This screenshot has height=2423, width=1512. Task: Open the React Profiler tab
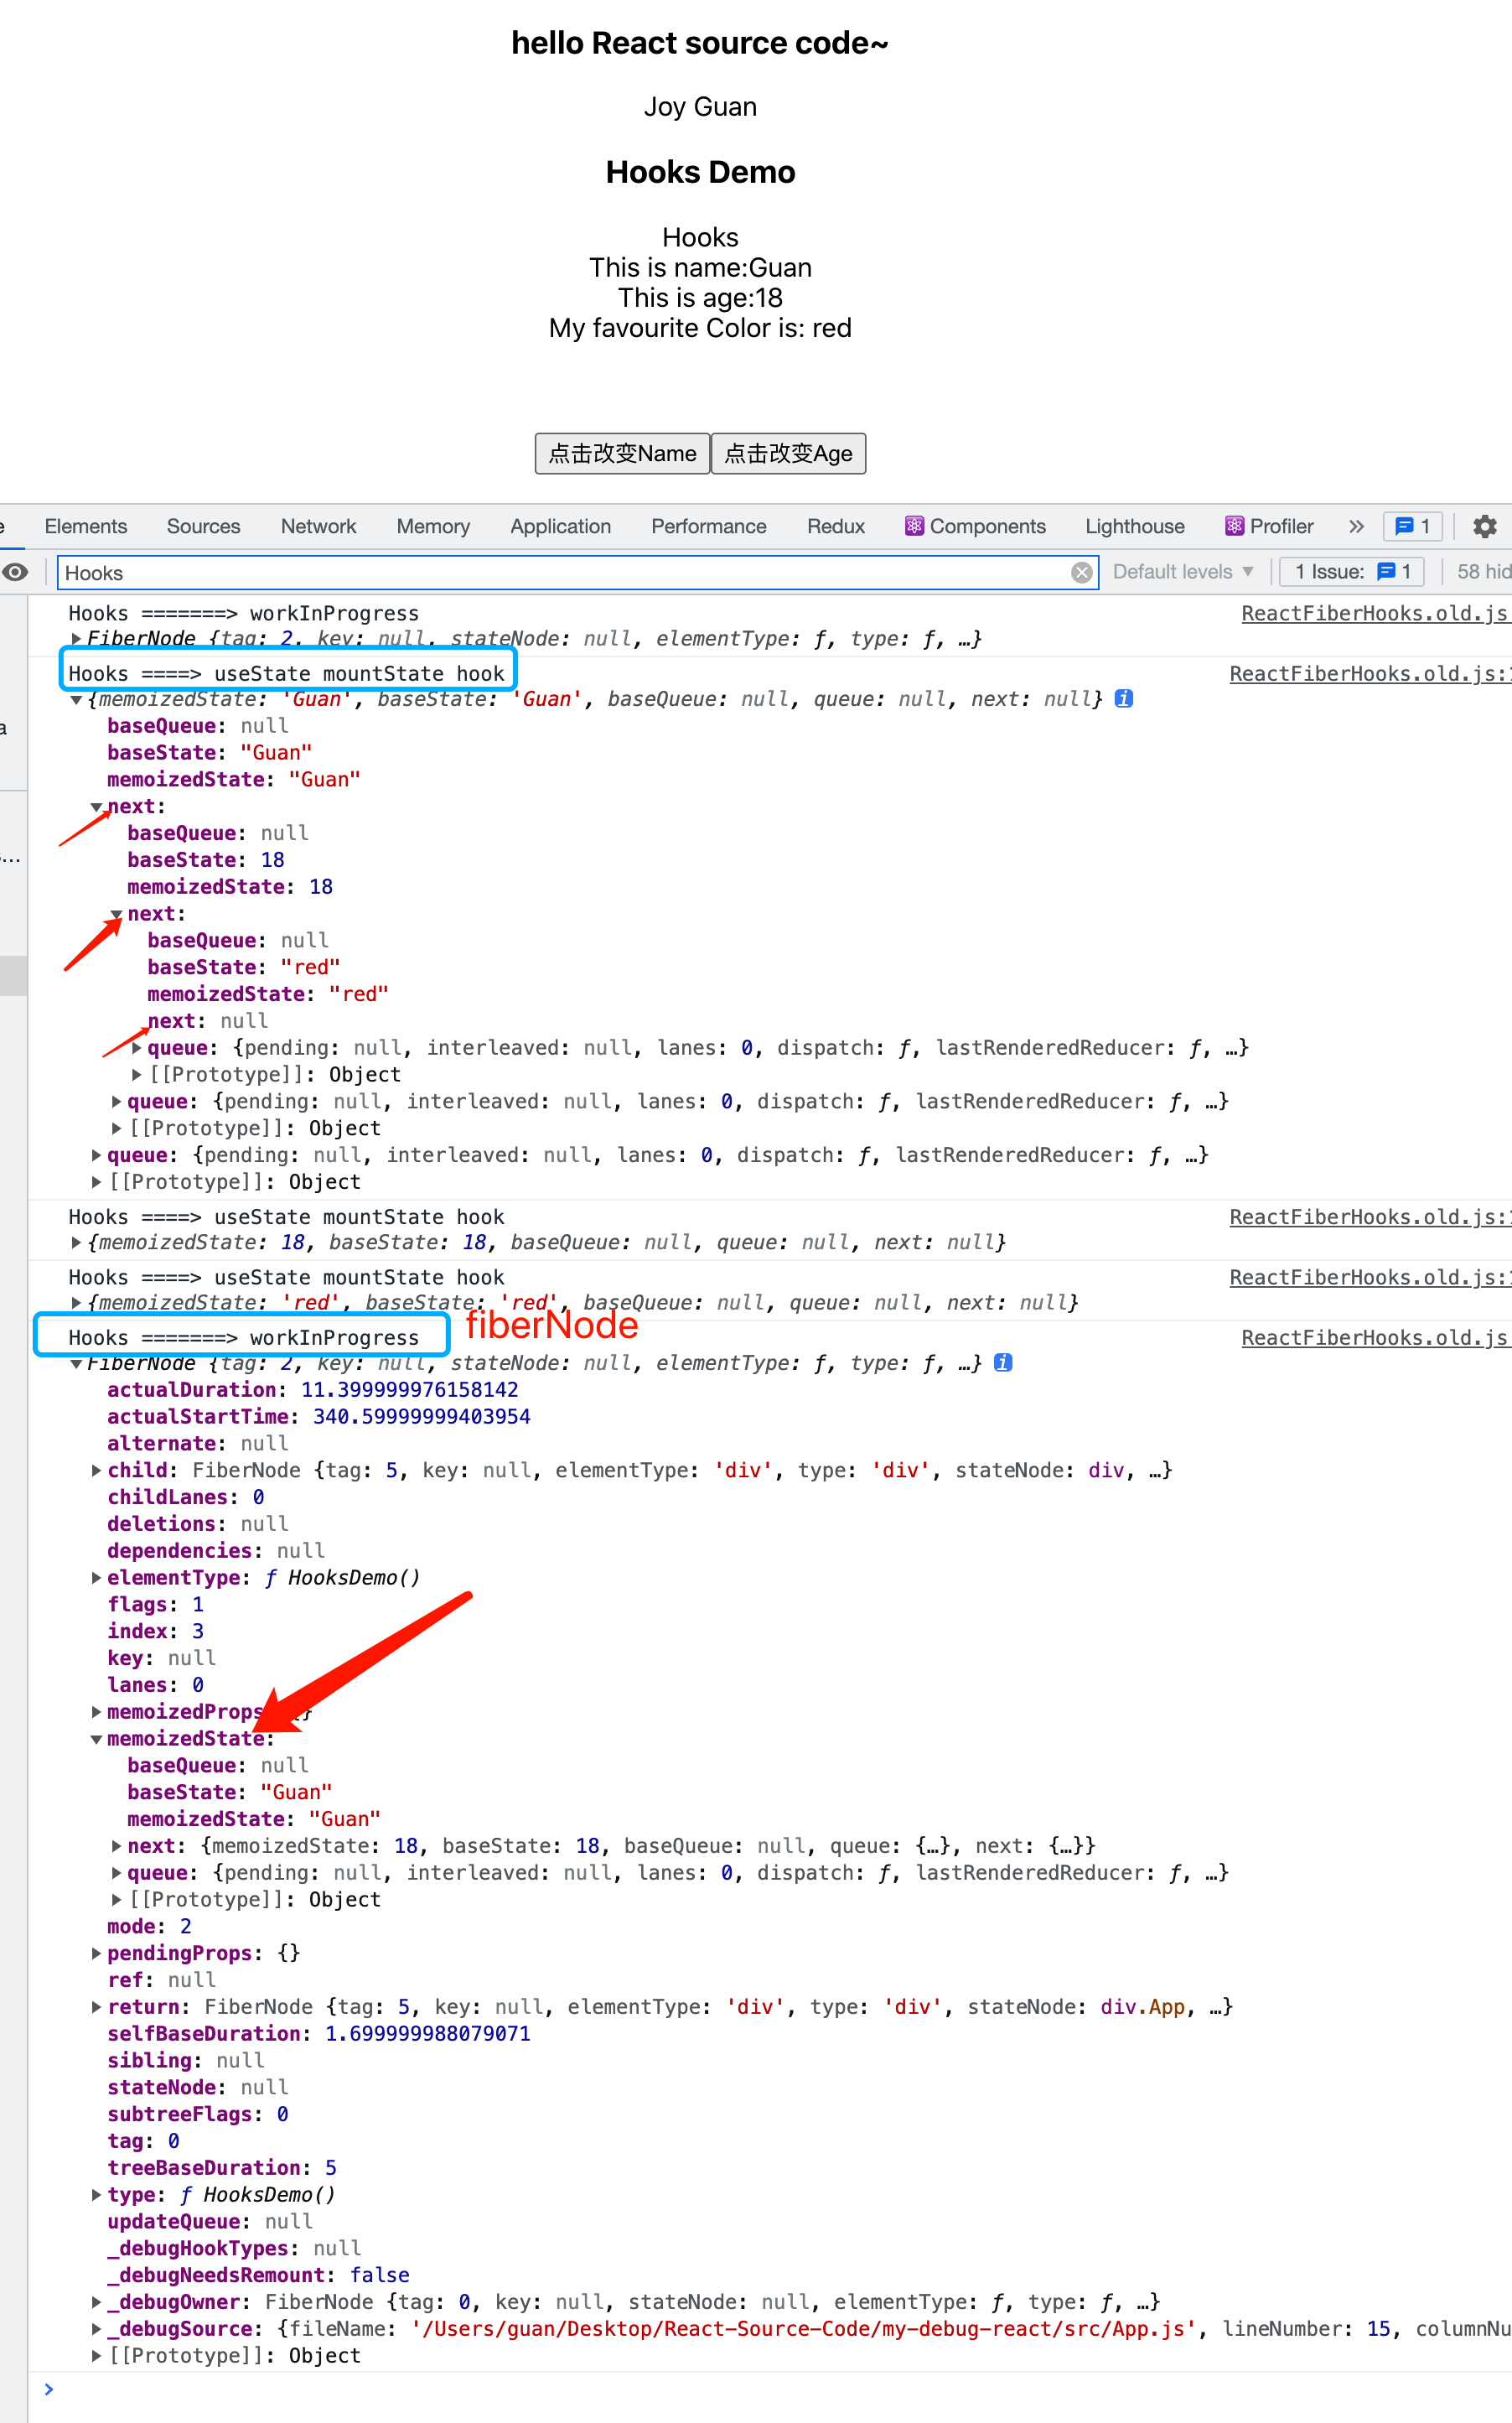(x=1269, y=526)
